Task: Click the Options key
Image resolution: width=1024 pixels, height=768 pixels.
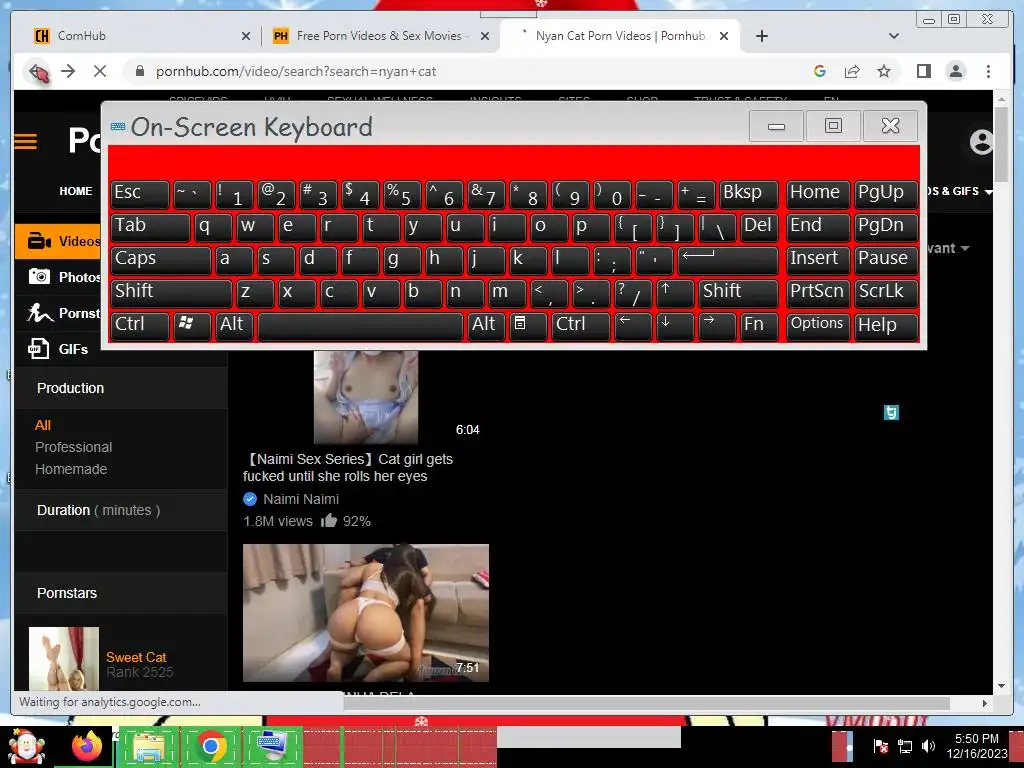Action: [818, 325]
